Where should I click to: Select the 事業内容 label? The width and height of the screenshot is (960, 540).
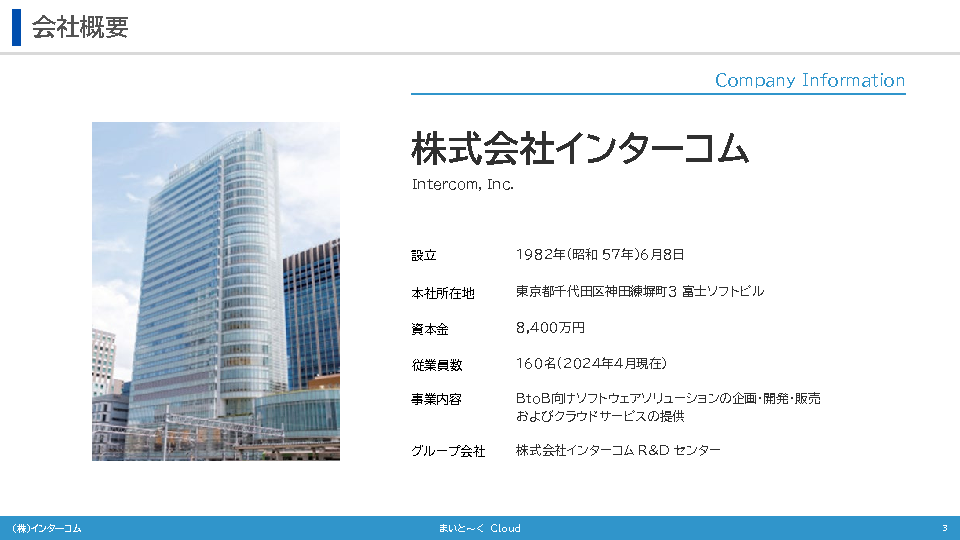pos(437,399)
